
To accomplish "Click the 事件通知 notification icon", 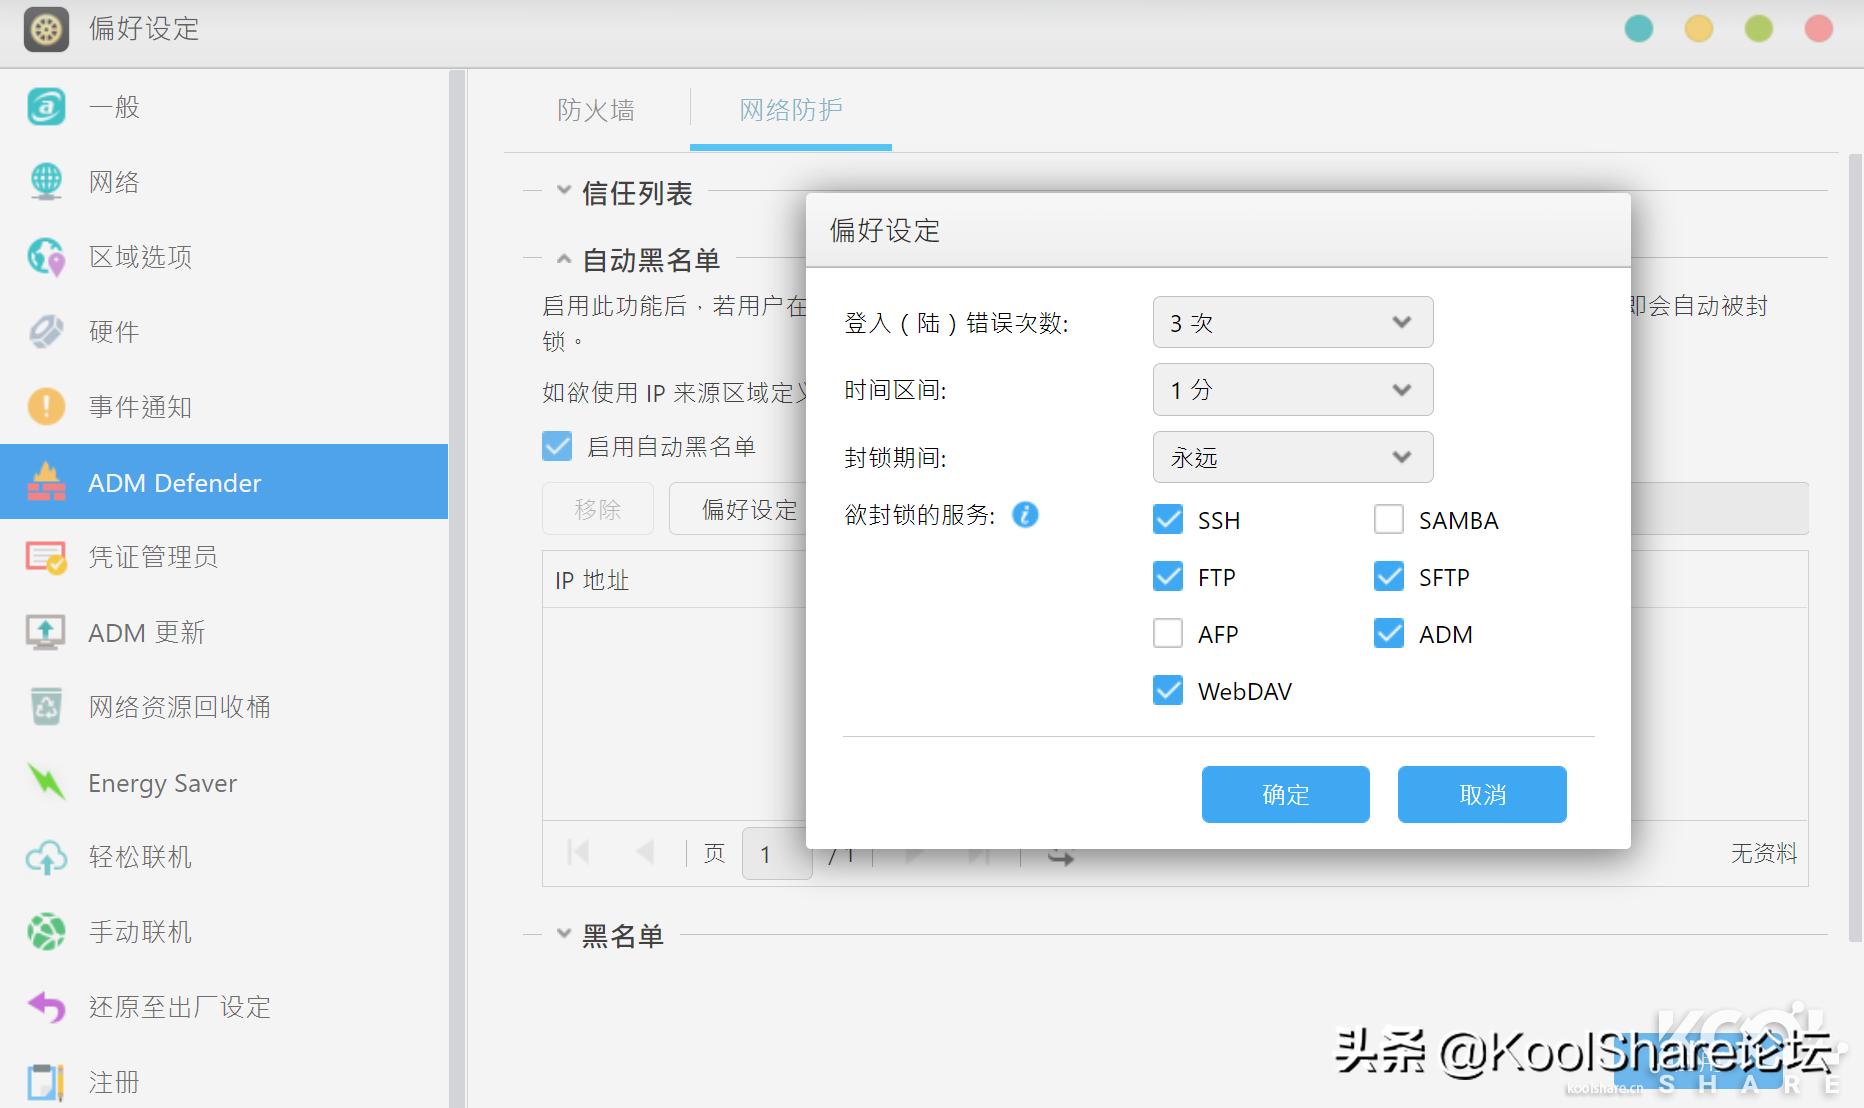I will (x=46, y=406).
